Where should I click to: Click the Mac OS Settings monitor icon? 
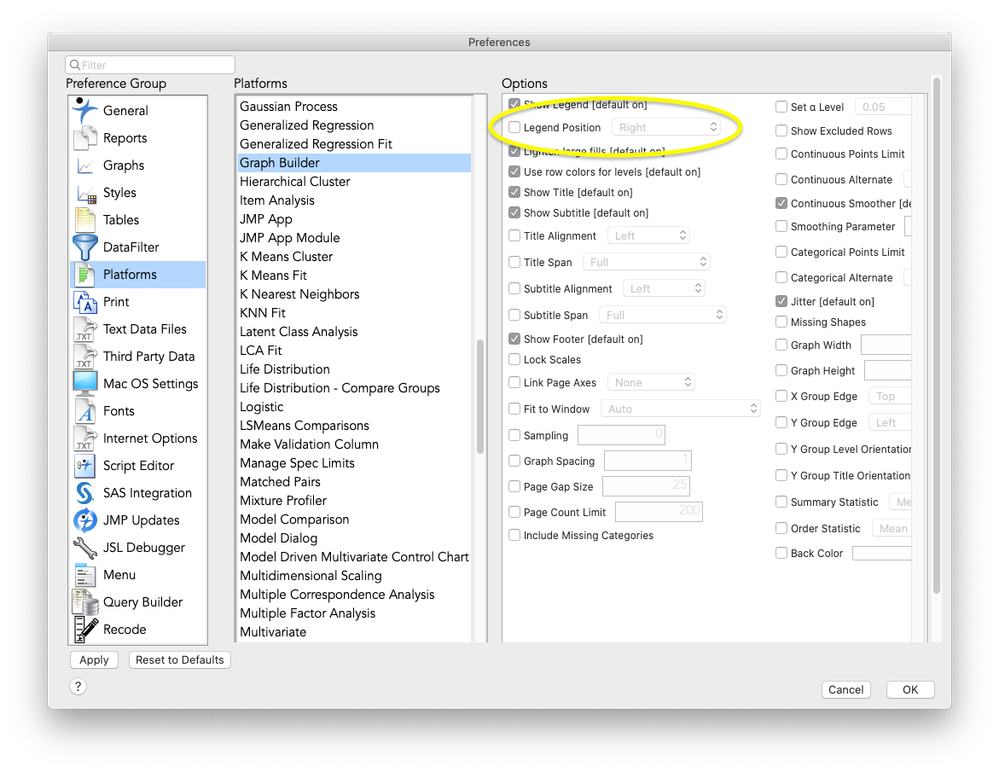[85, 383]
